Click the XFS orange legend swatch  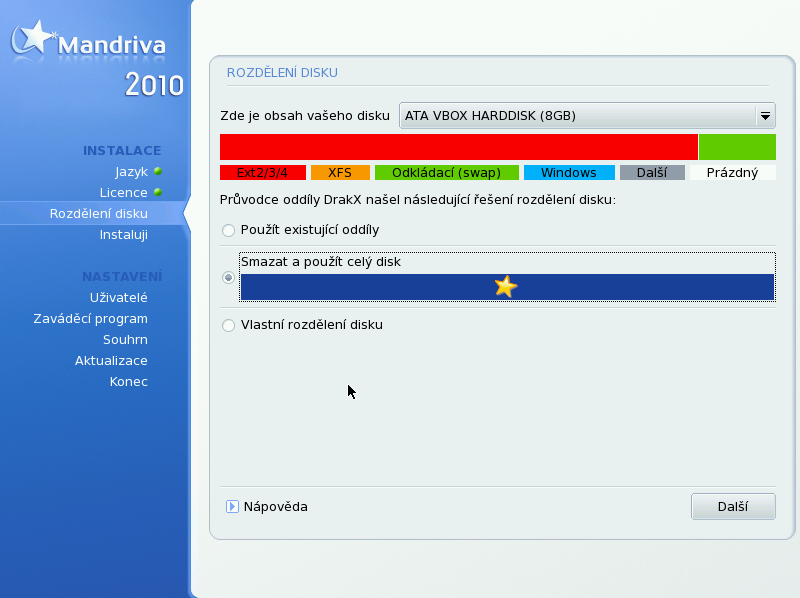point(340,172)
